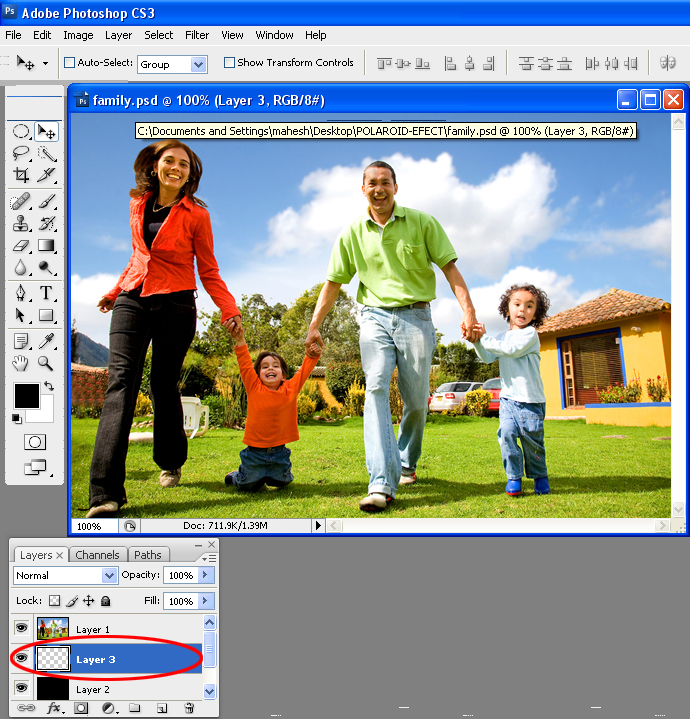Choose the Horizontal Type tool
The height and width of the screenshot is (719, 690).
(46, 293)
